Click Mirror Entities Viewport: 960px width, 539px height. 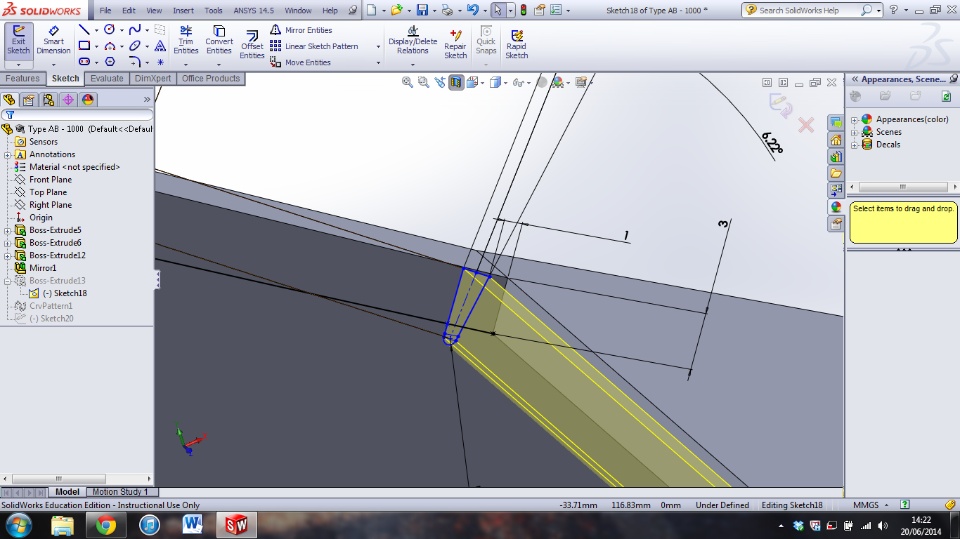coord(301,30)
